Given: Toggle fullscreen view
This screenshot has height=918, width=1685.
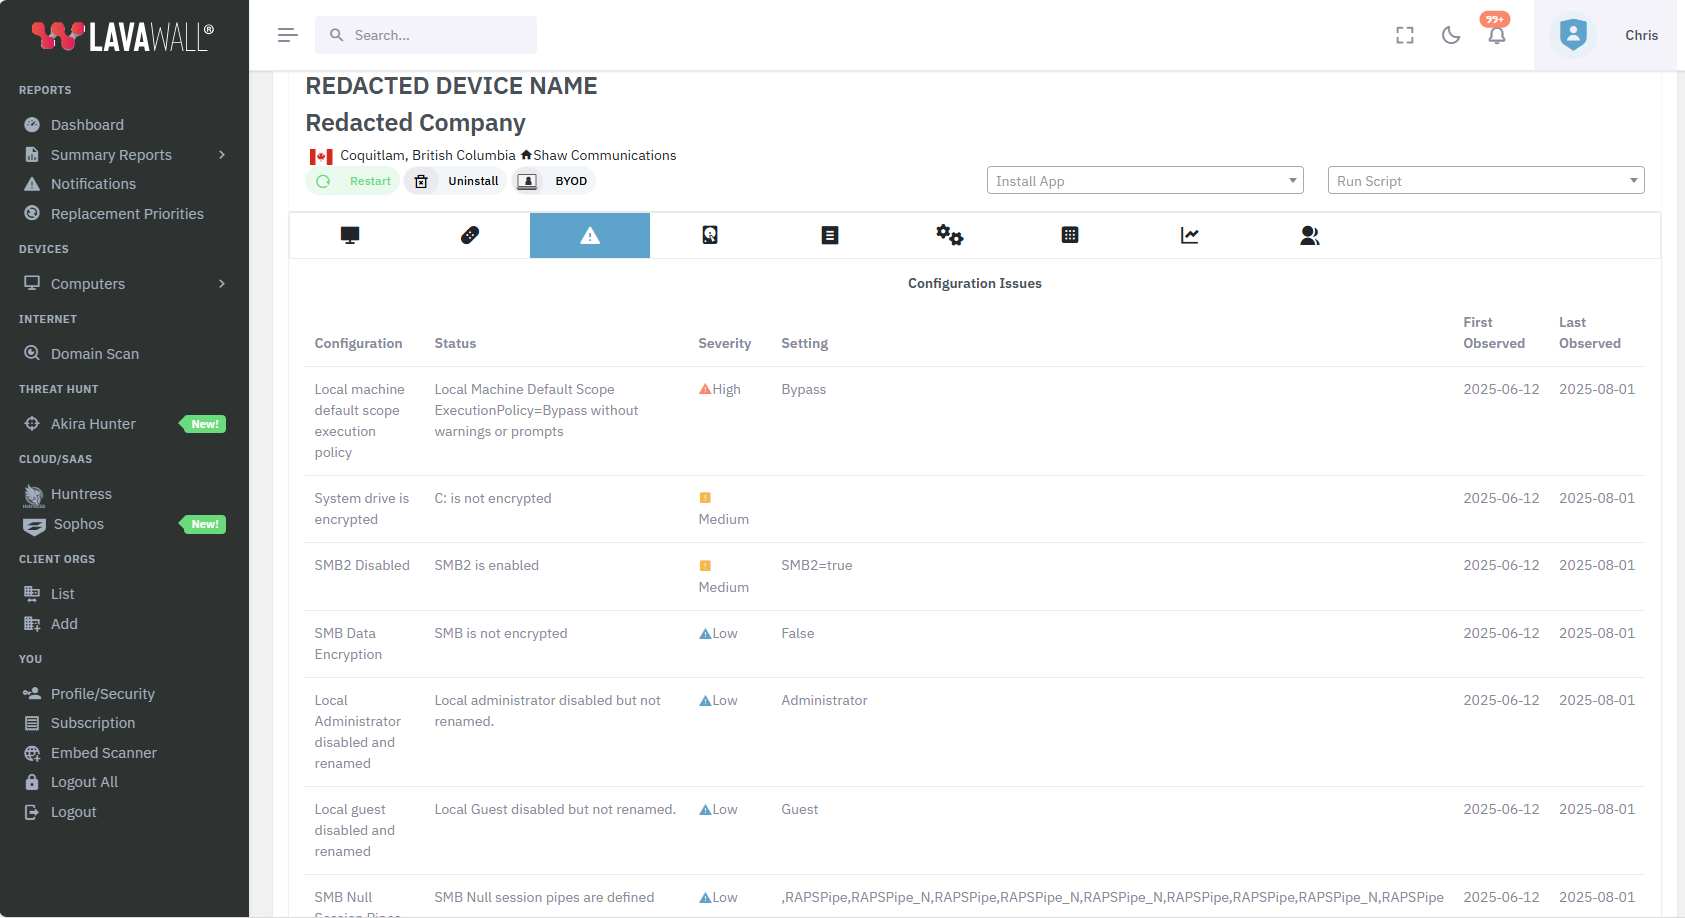Looking at the screenshot, I should click(1405, 35).
